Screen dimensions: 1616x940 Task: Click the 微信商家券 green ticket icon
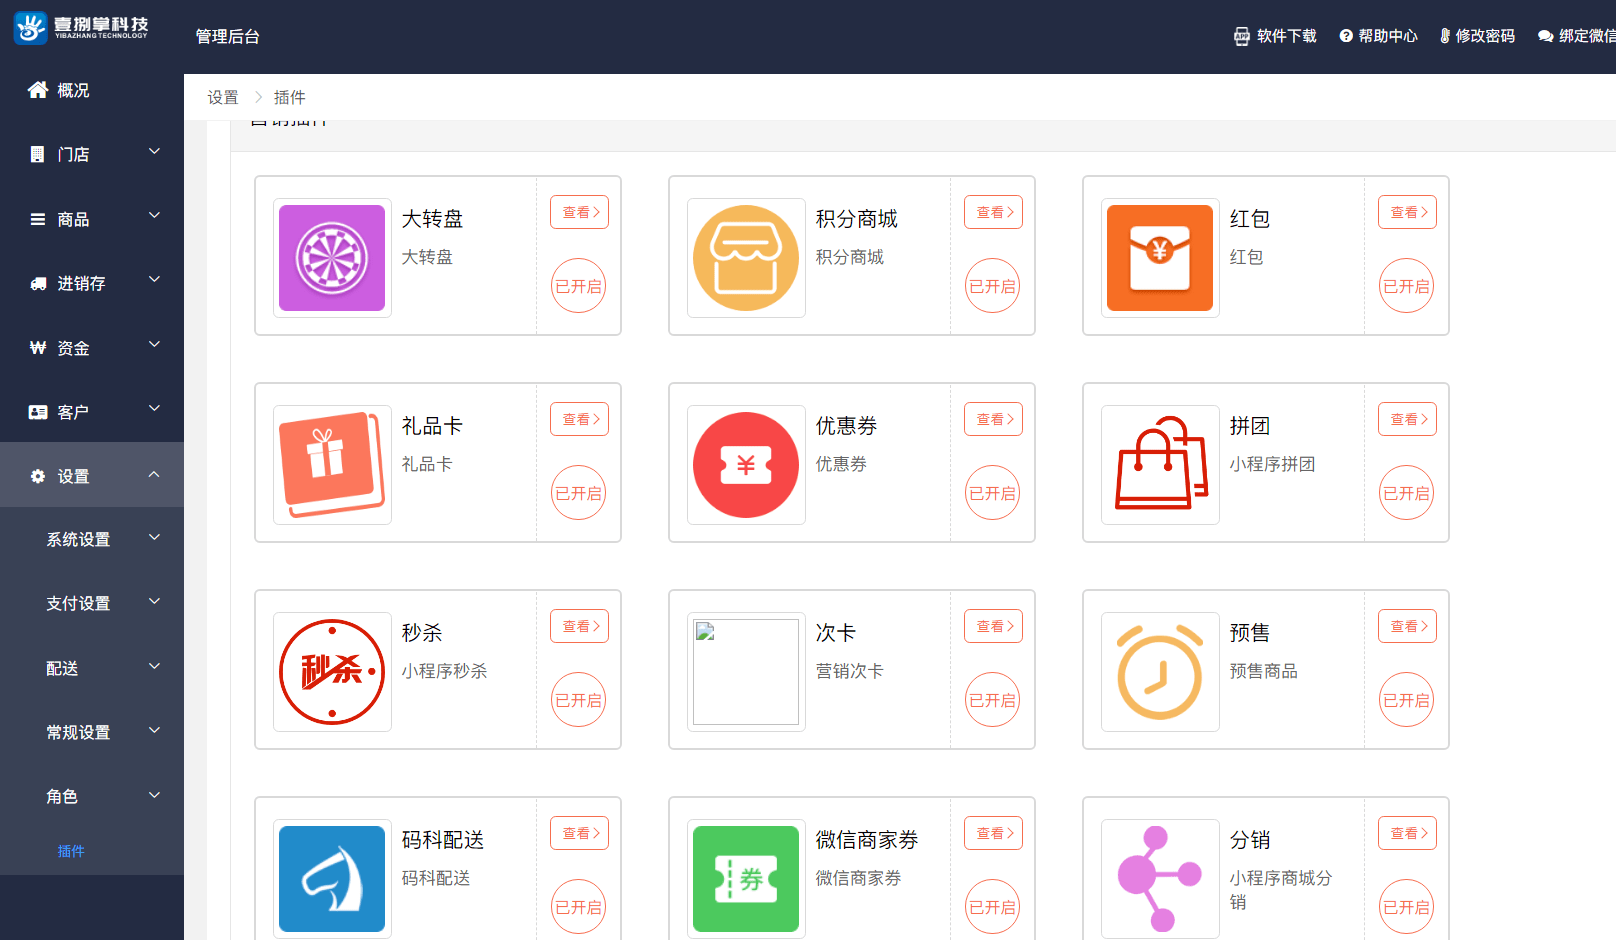(746, 879)
